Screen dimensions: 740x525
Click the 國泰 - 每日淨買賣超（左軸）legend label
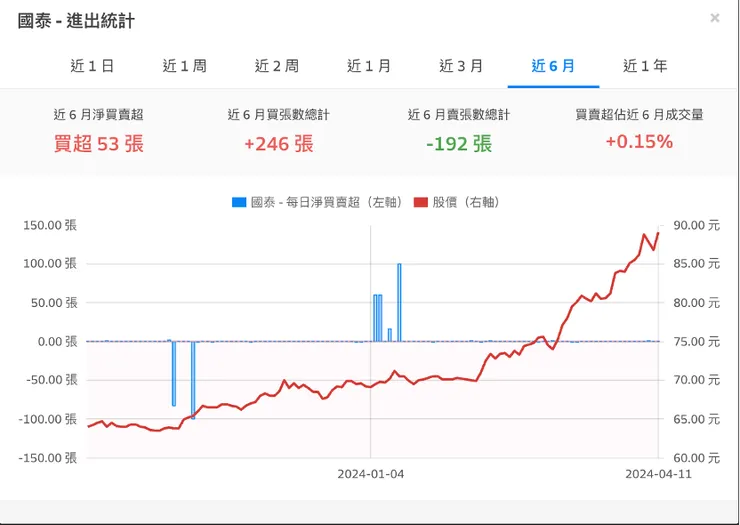(328, 203)
